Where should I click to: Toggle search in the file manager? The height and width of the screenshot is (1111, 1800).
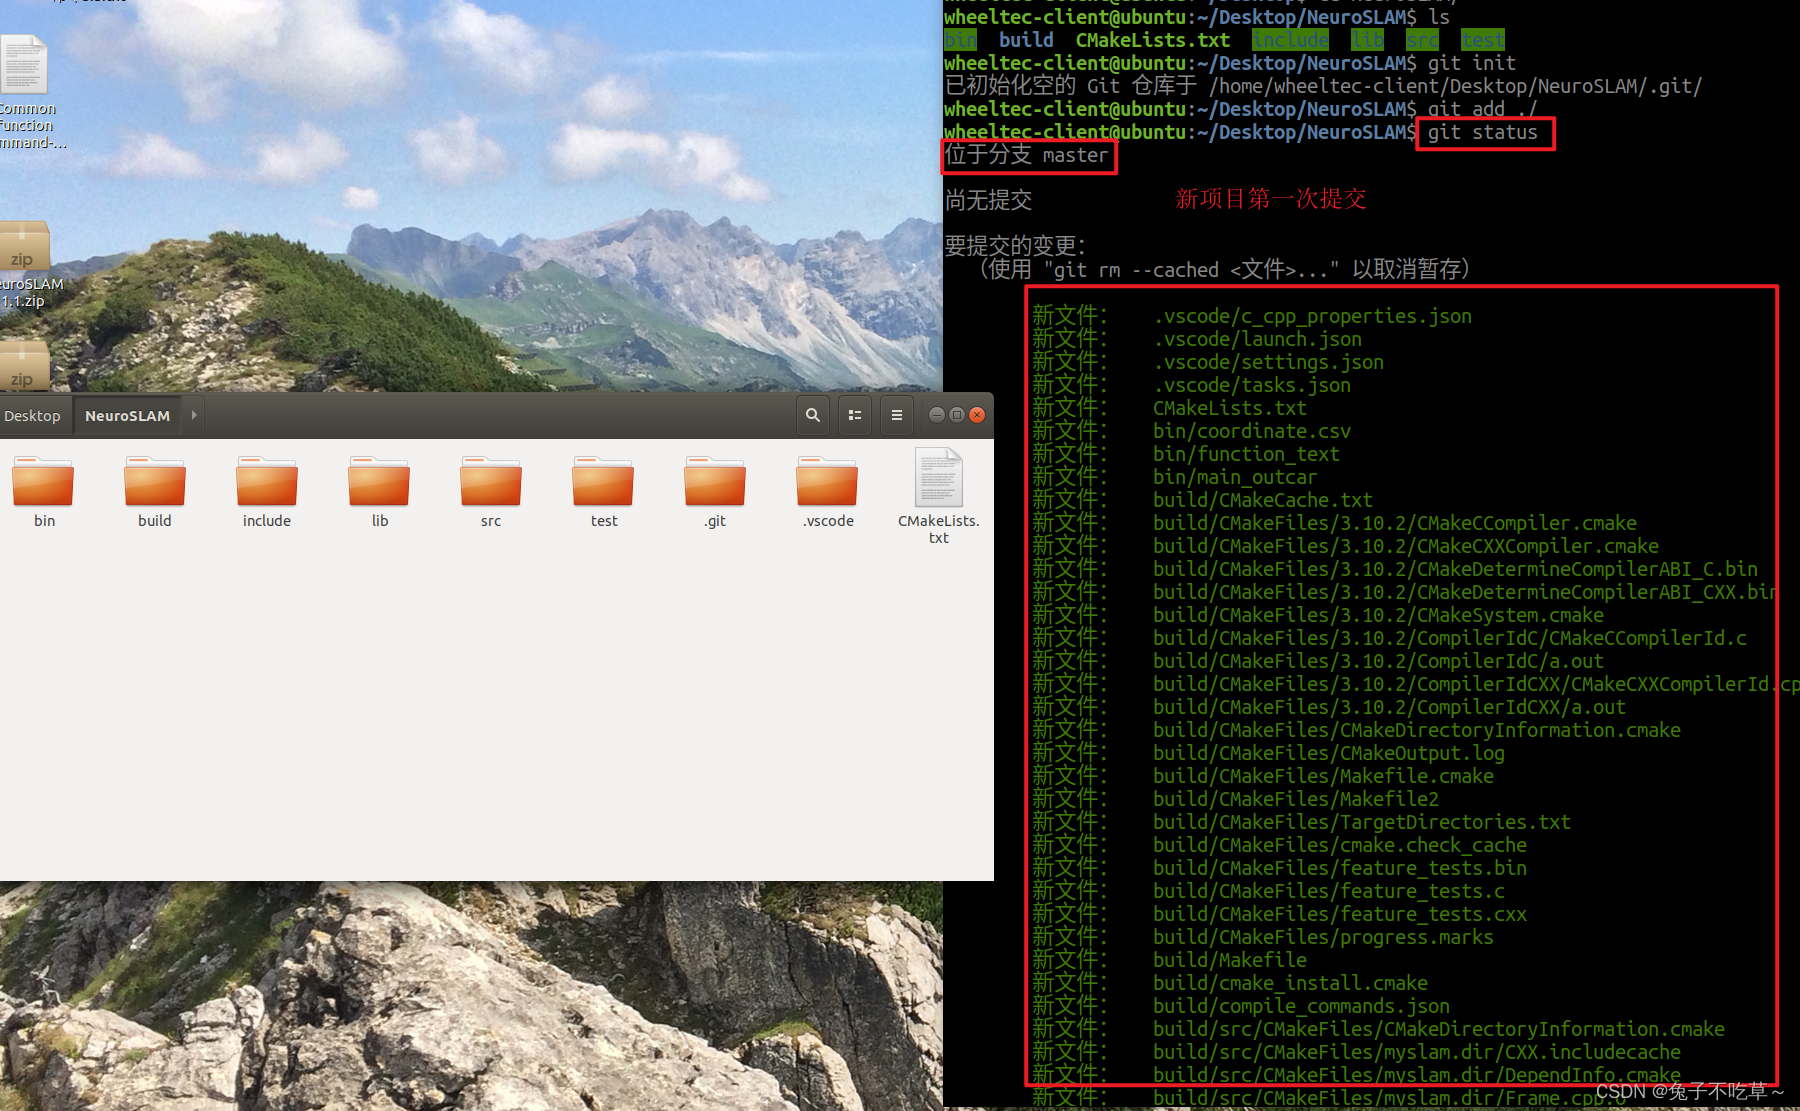click(x=812, y=414)
